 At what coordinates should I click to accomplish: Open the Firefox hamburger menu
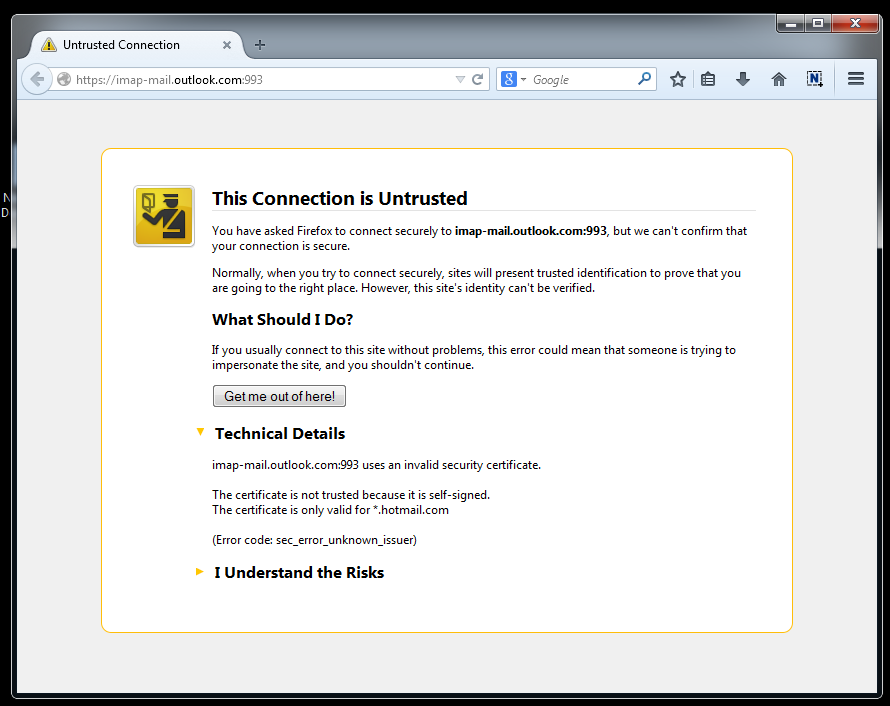856,79
